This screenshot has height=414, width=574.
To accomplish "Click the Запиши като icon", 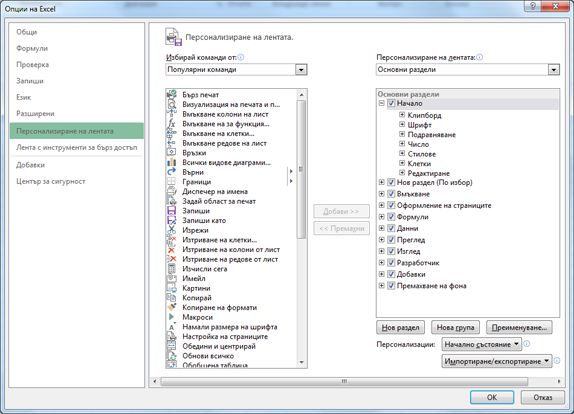I will pos(171,220).
